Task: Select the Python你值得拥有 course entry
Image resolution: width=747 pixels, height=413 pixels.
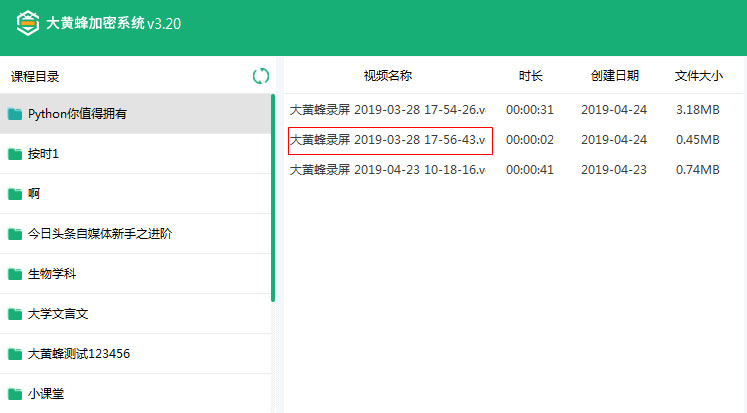Action: 77,114
